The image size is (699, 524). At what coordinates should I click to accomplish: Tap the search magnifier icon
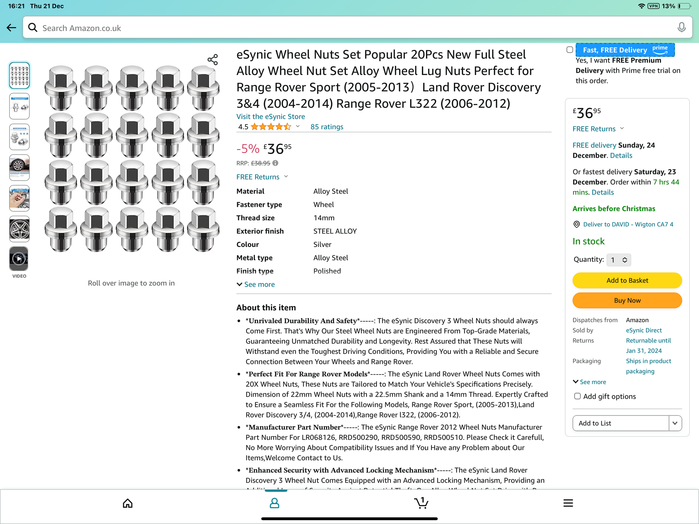(33, 28)
